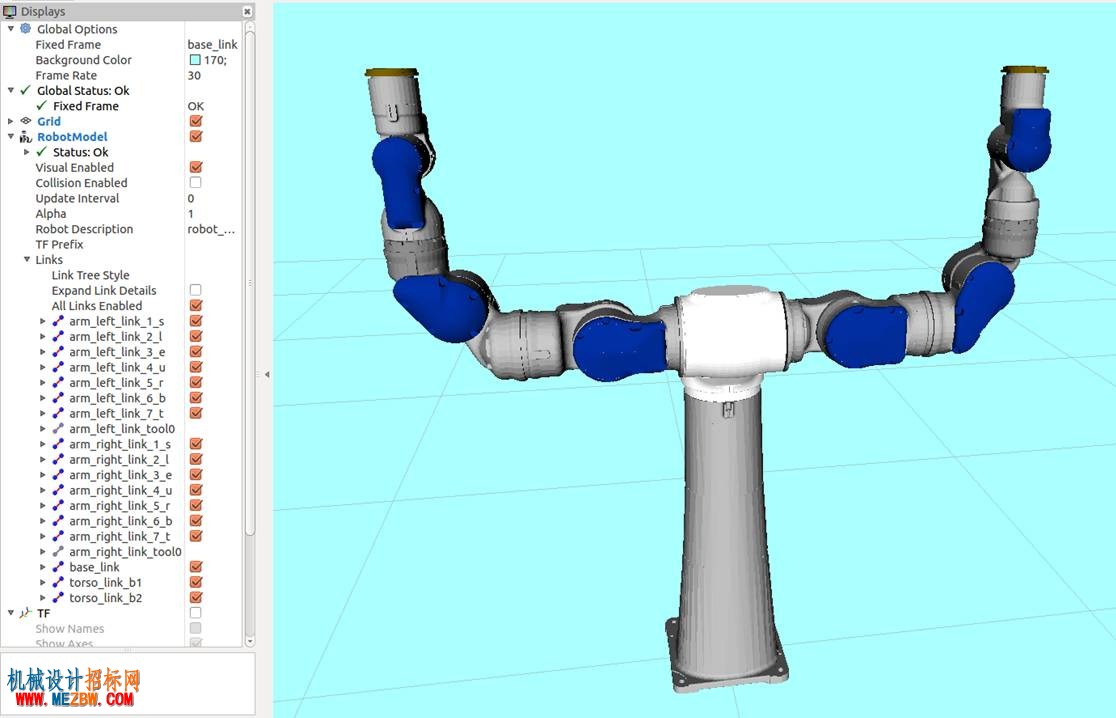Screen dimensions: 1116x718
Task: Click the arm_right_link_4_u link icon
Action: (58, 490)
